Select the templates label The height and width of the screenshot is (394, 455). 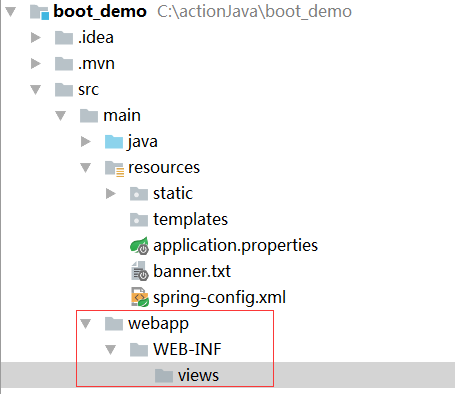tap(191, 220)
